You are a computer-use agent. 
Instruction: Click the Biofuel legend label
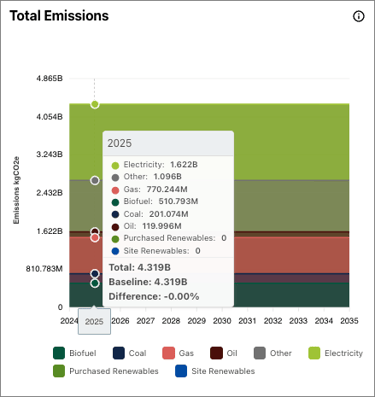83,353
